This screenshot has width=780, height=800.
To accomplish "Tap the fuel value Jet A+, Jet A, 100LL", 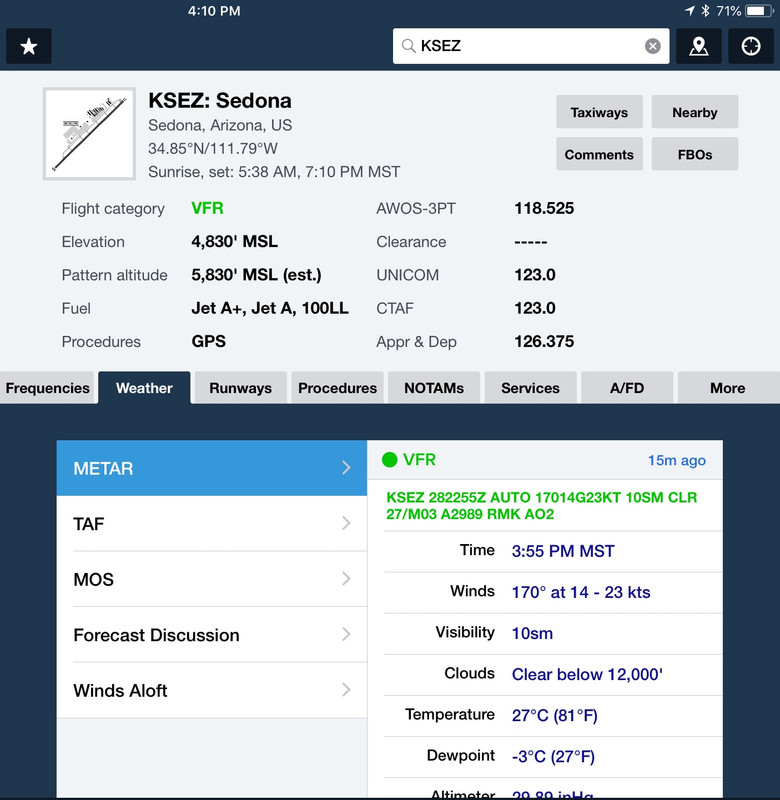I will tap(270, 308).
